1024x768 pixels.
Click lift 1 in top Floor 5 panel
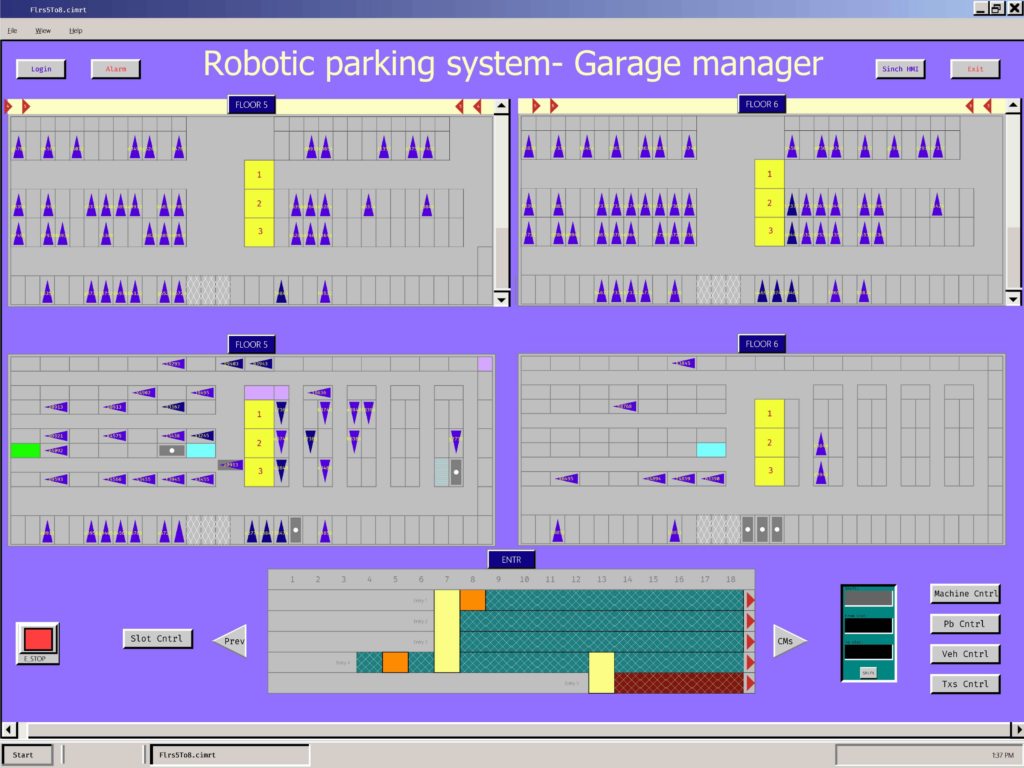click(x=259, y=175)
